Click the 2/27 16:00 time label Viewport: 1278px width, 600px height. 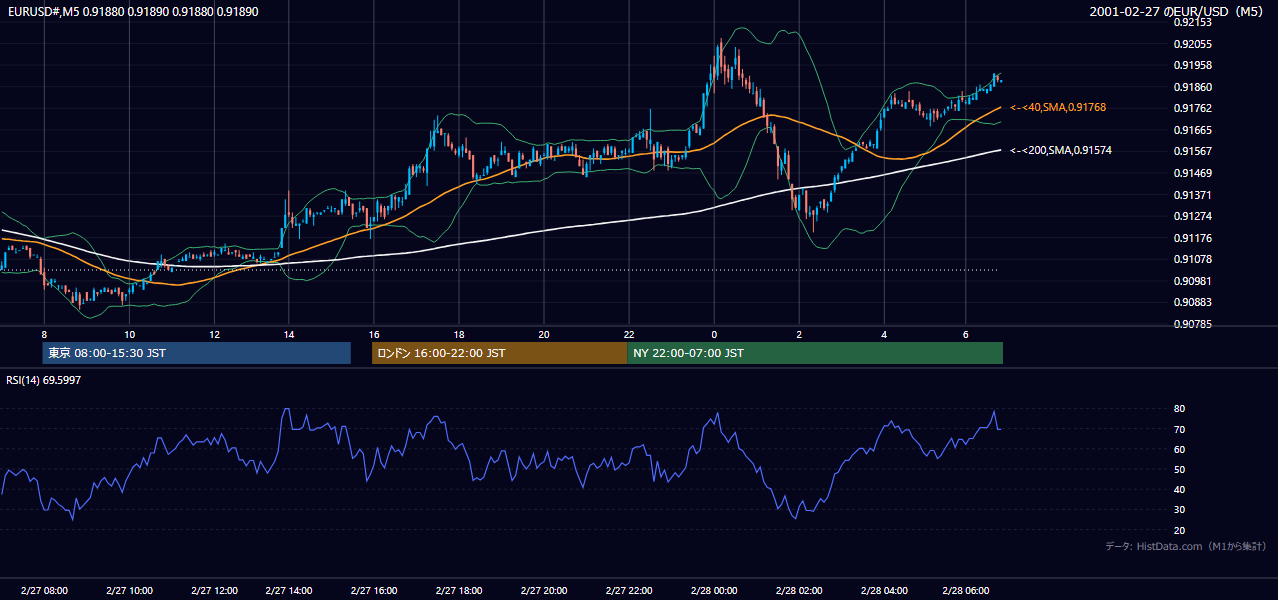tap(374, 591)
